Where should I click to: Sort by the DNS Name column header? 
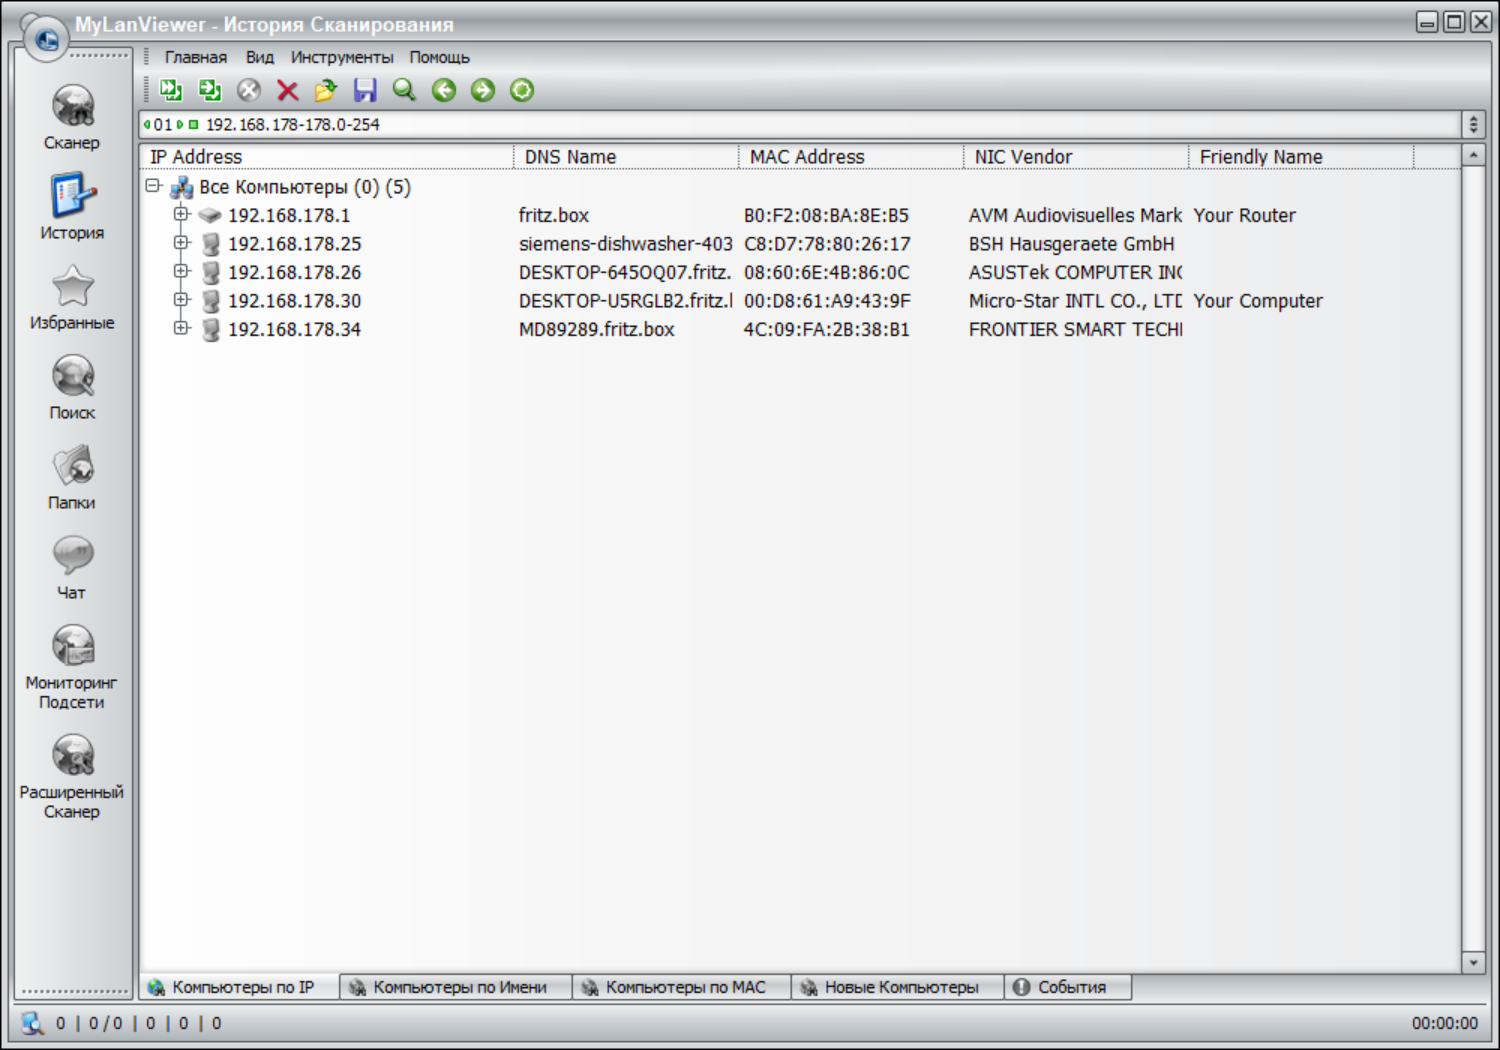click(627, 157)
